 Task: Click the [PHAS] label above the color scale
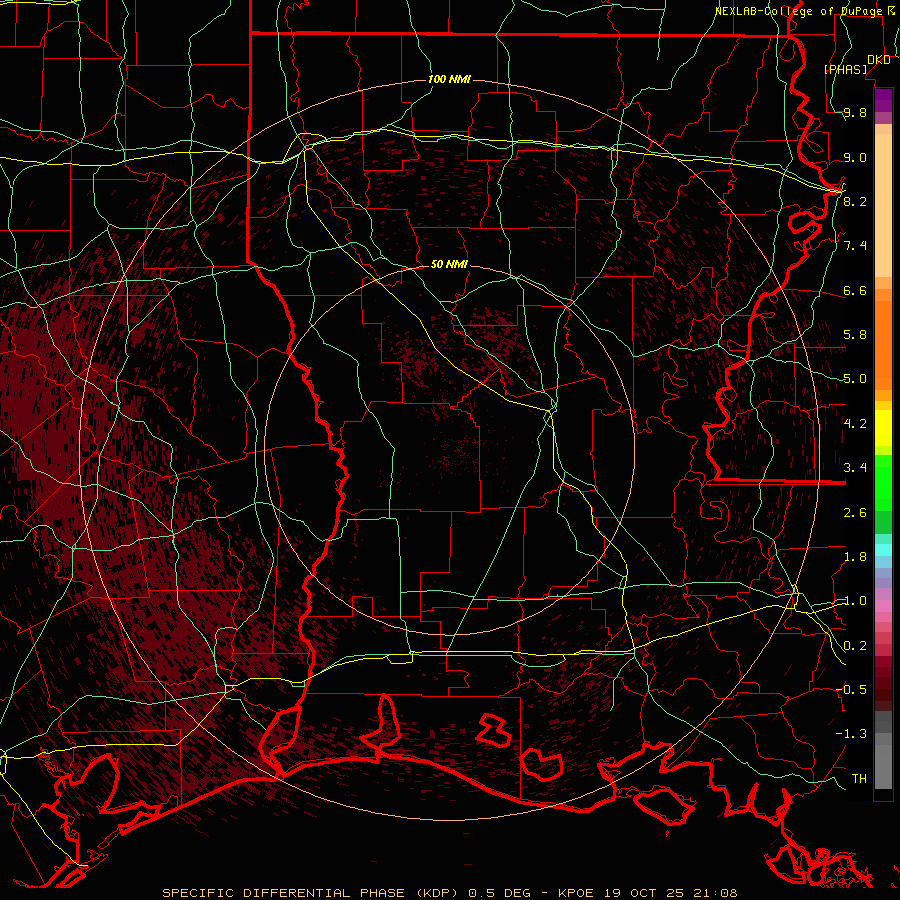pos(845,69)
